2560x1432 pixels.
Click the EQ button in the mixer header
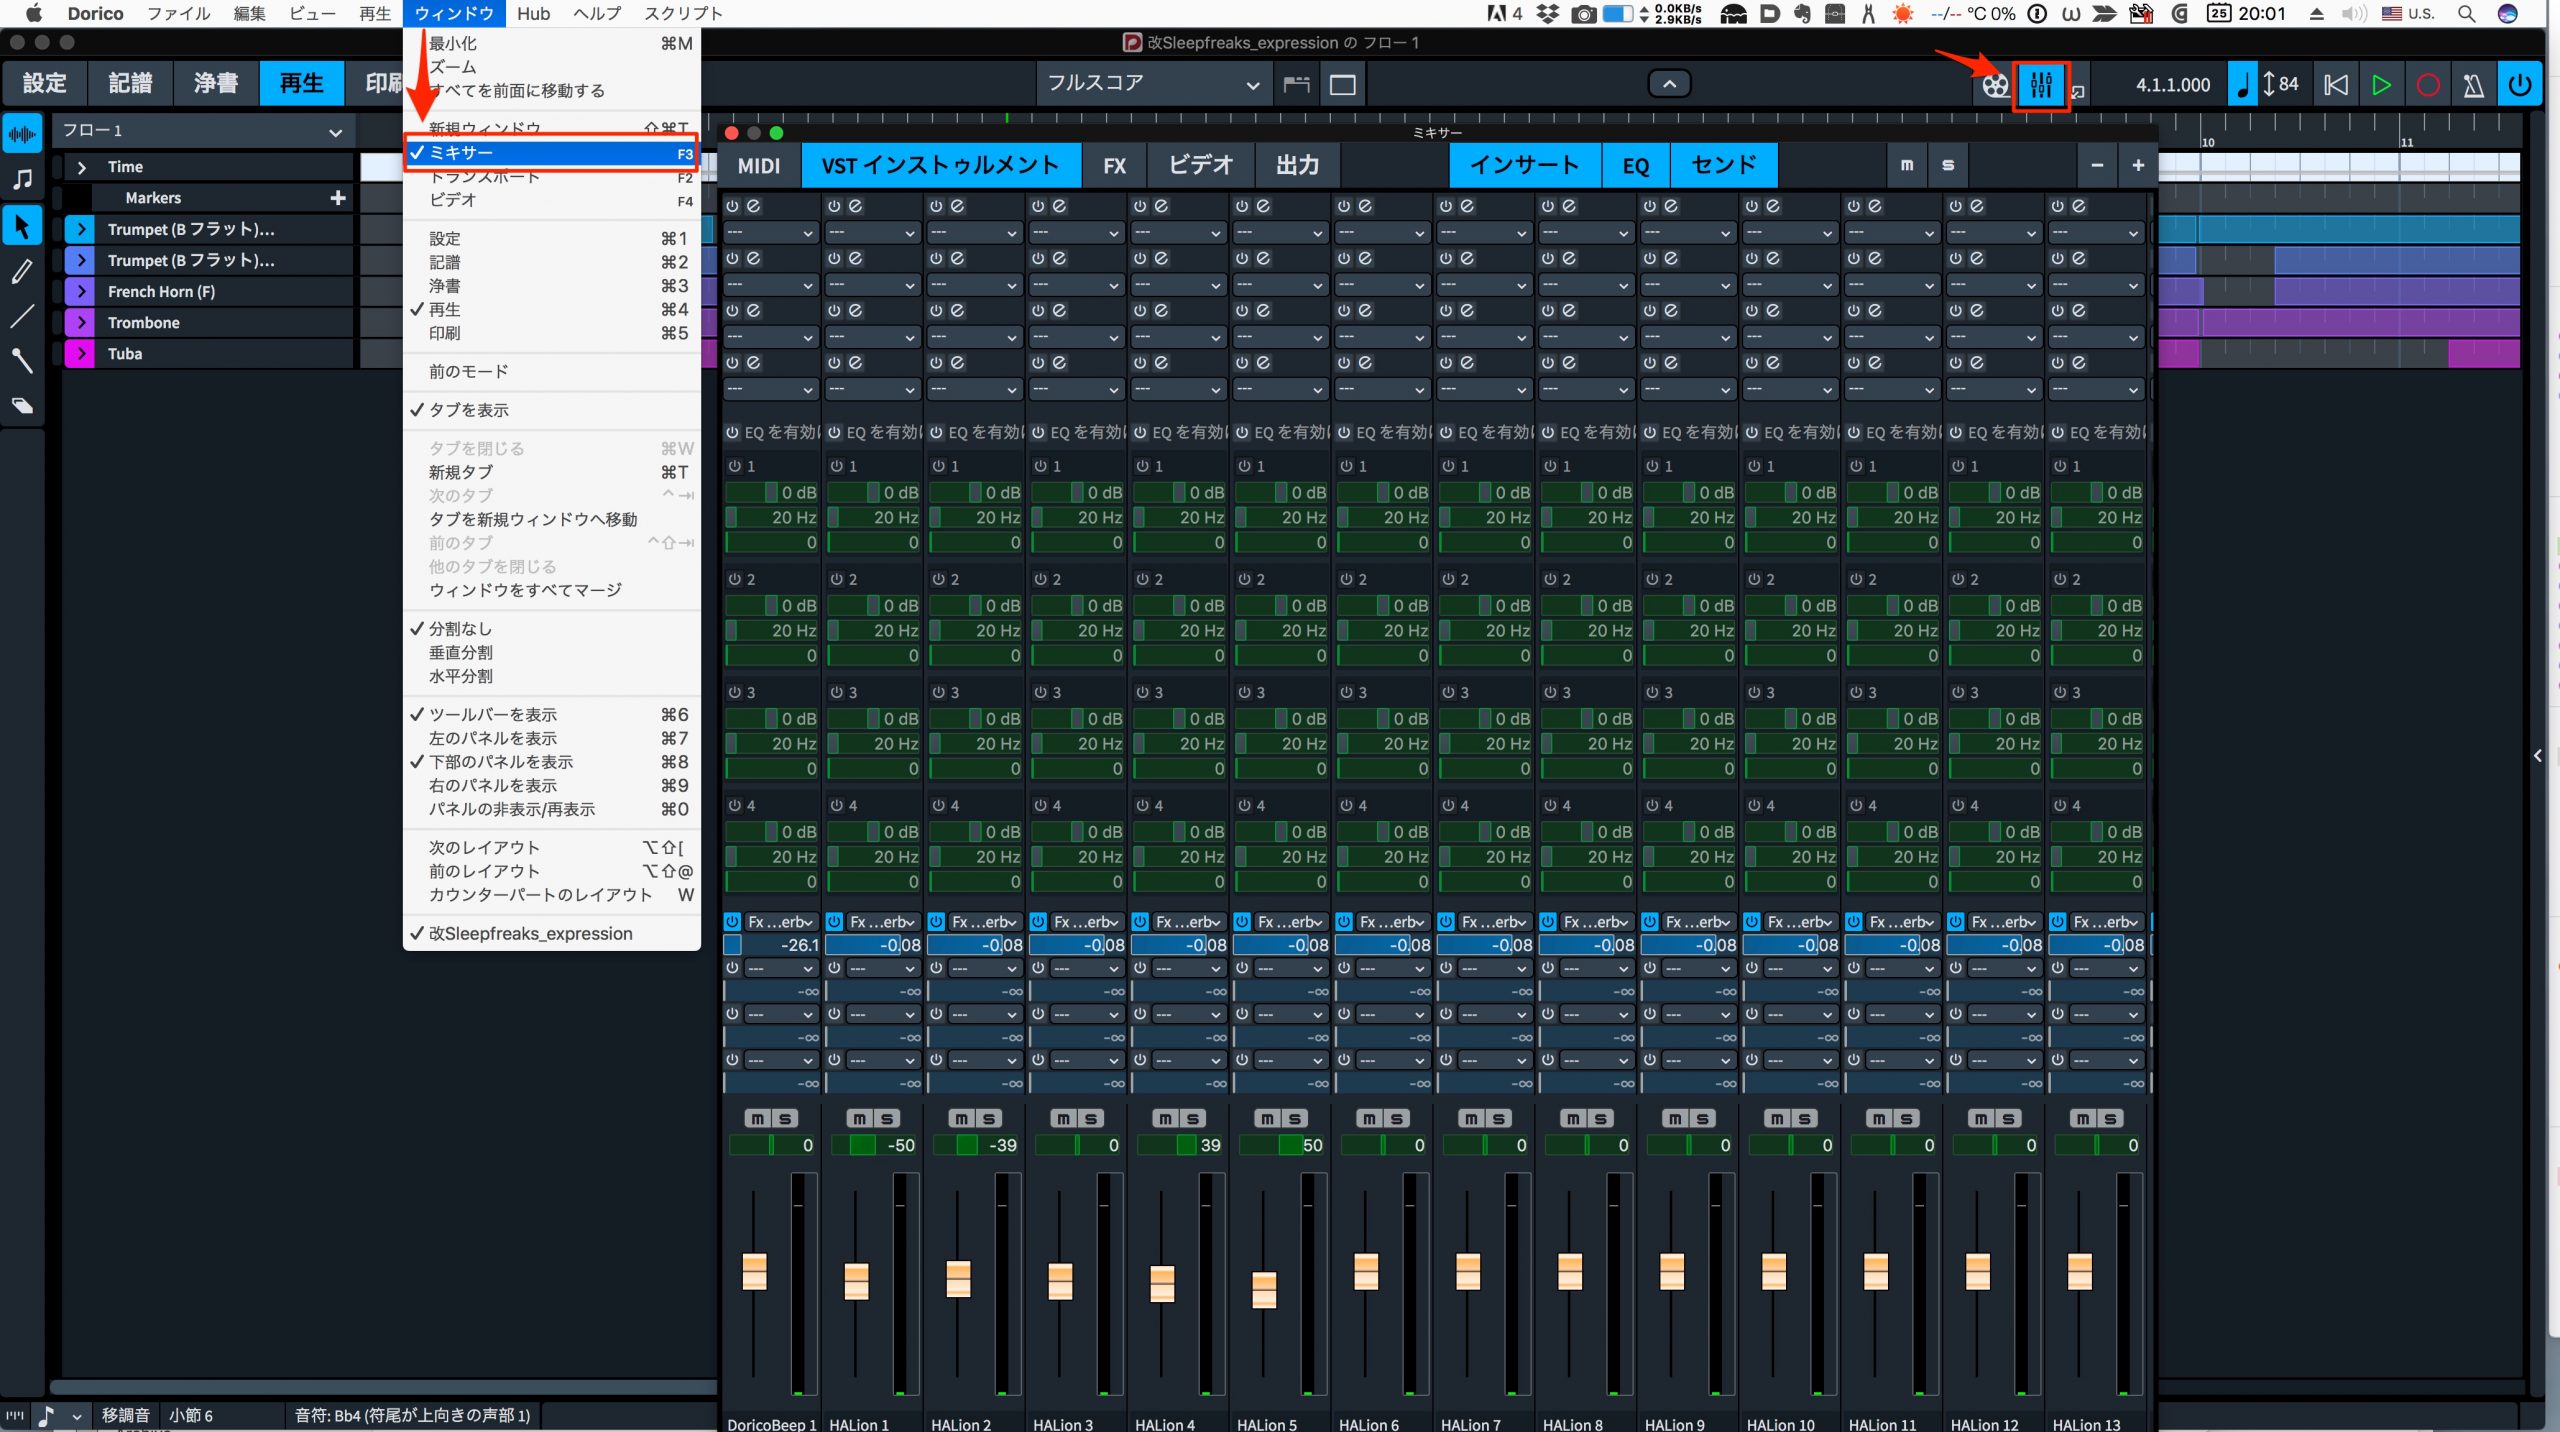point(1635,165)
